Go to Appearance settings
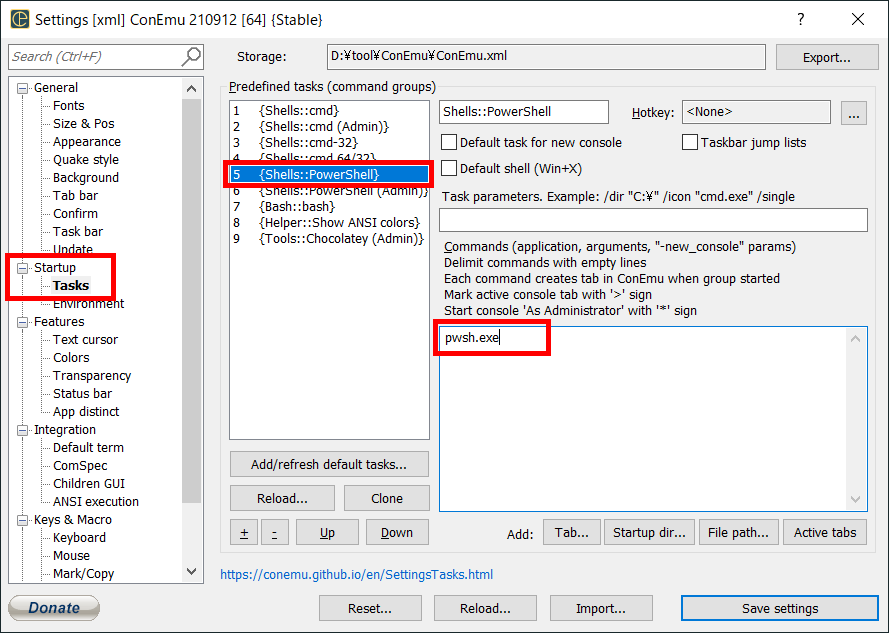This screenshot has width=889, height=633. pos(87,142)
